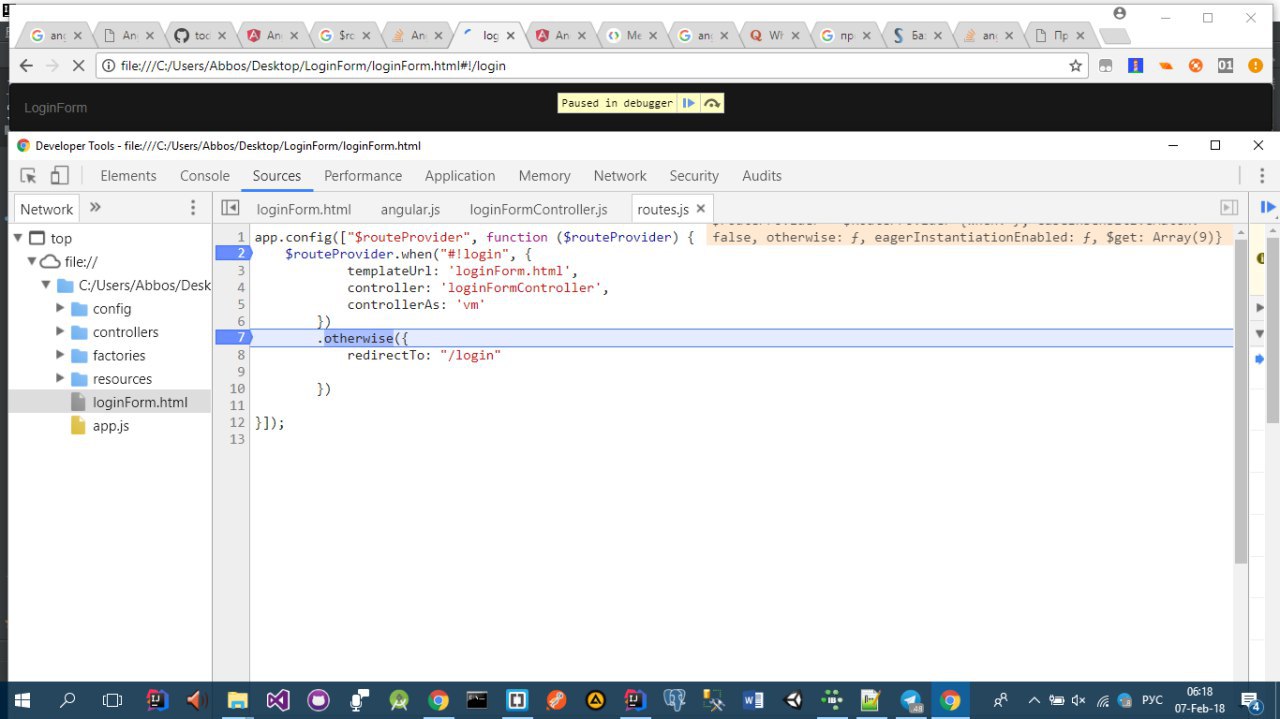This screenshot has height=719, width=1280.
Task: Toggle the device toolbar icon
Action: (60, 176)
